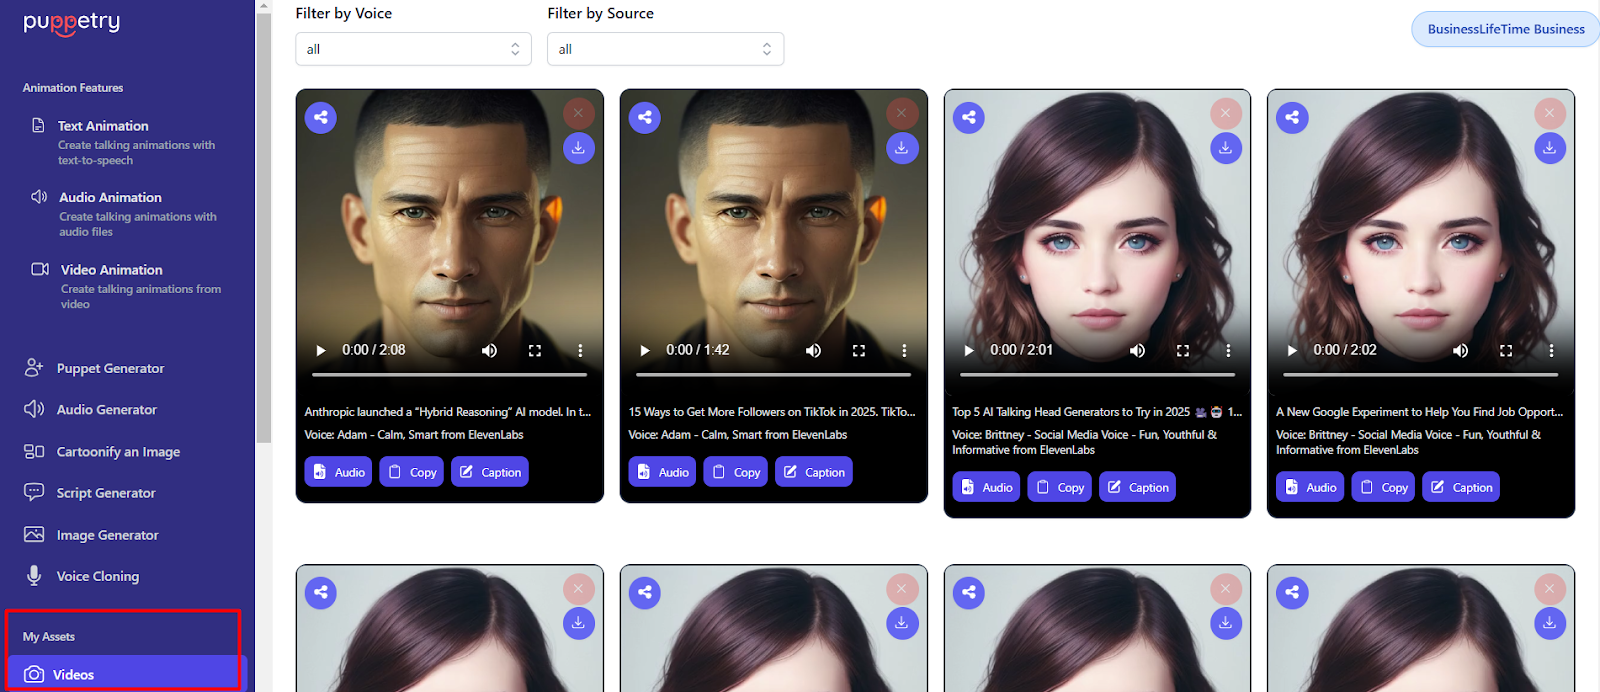Enter fullscreen on the 2:08 video
This screenshot has width=1600, height=692.
pos(535,350)
